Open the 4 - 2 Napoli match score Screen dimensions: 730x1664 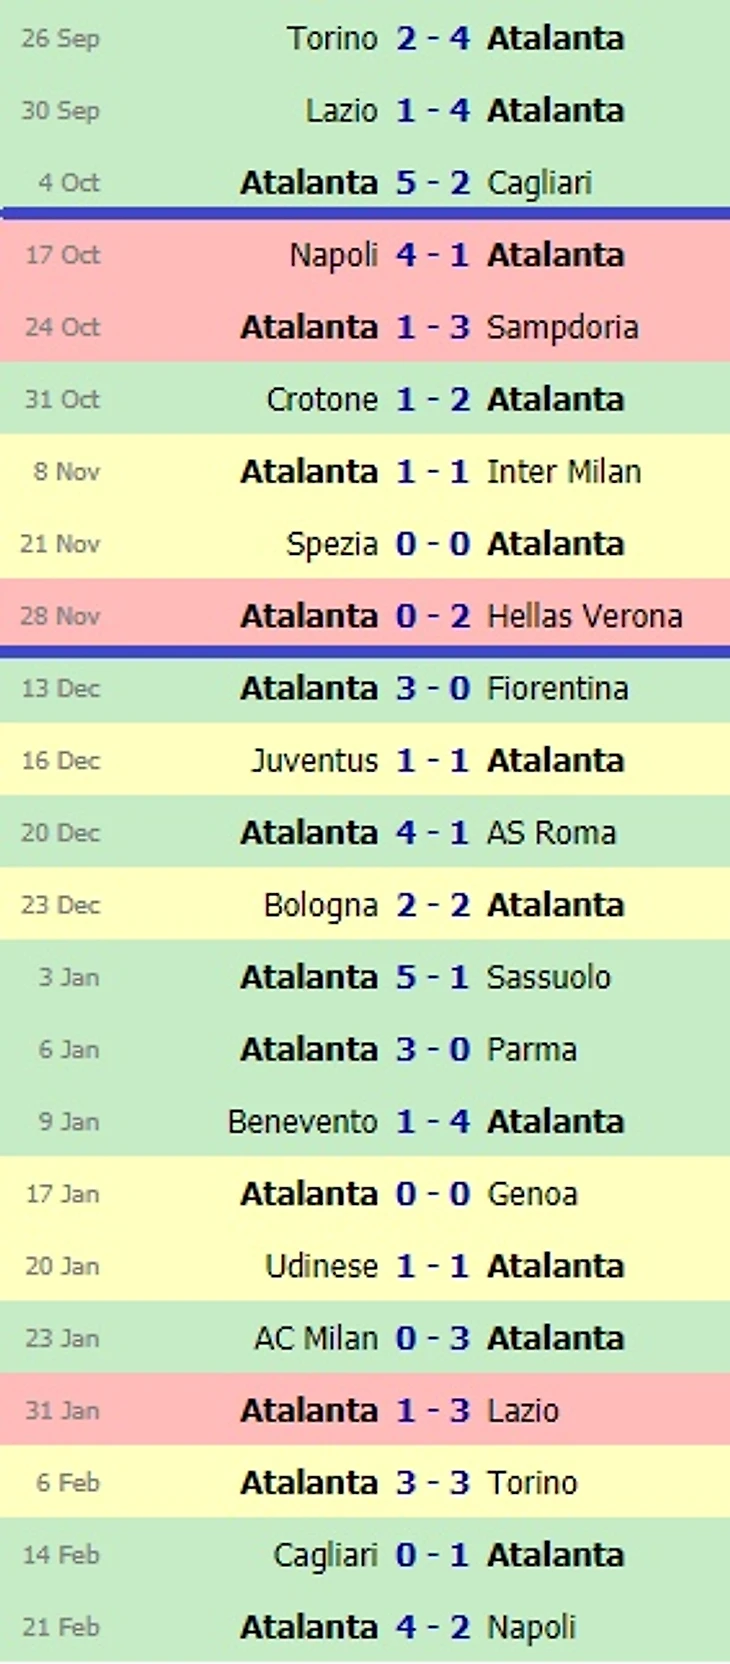pyautogui.click(x=432, y=1627)
